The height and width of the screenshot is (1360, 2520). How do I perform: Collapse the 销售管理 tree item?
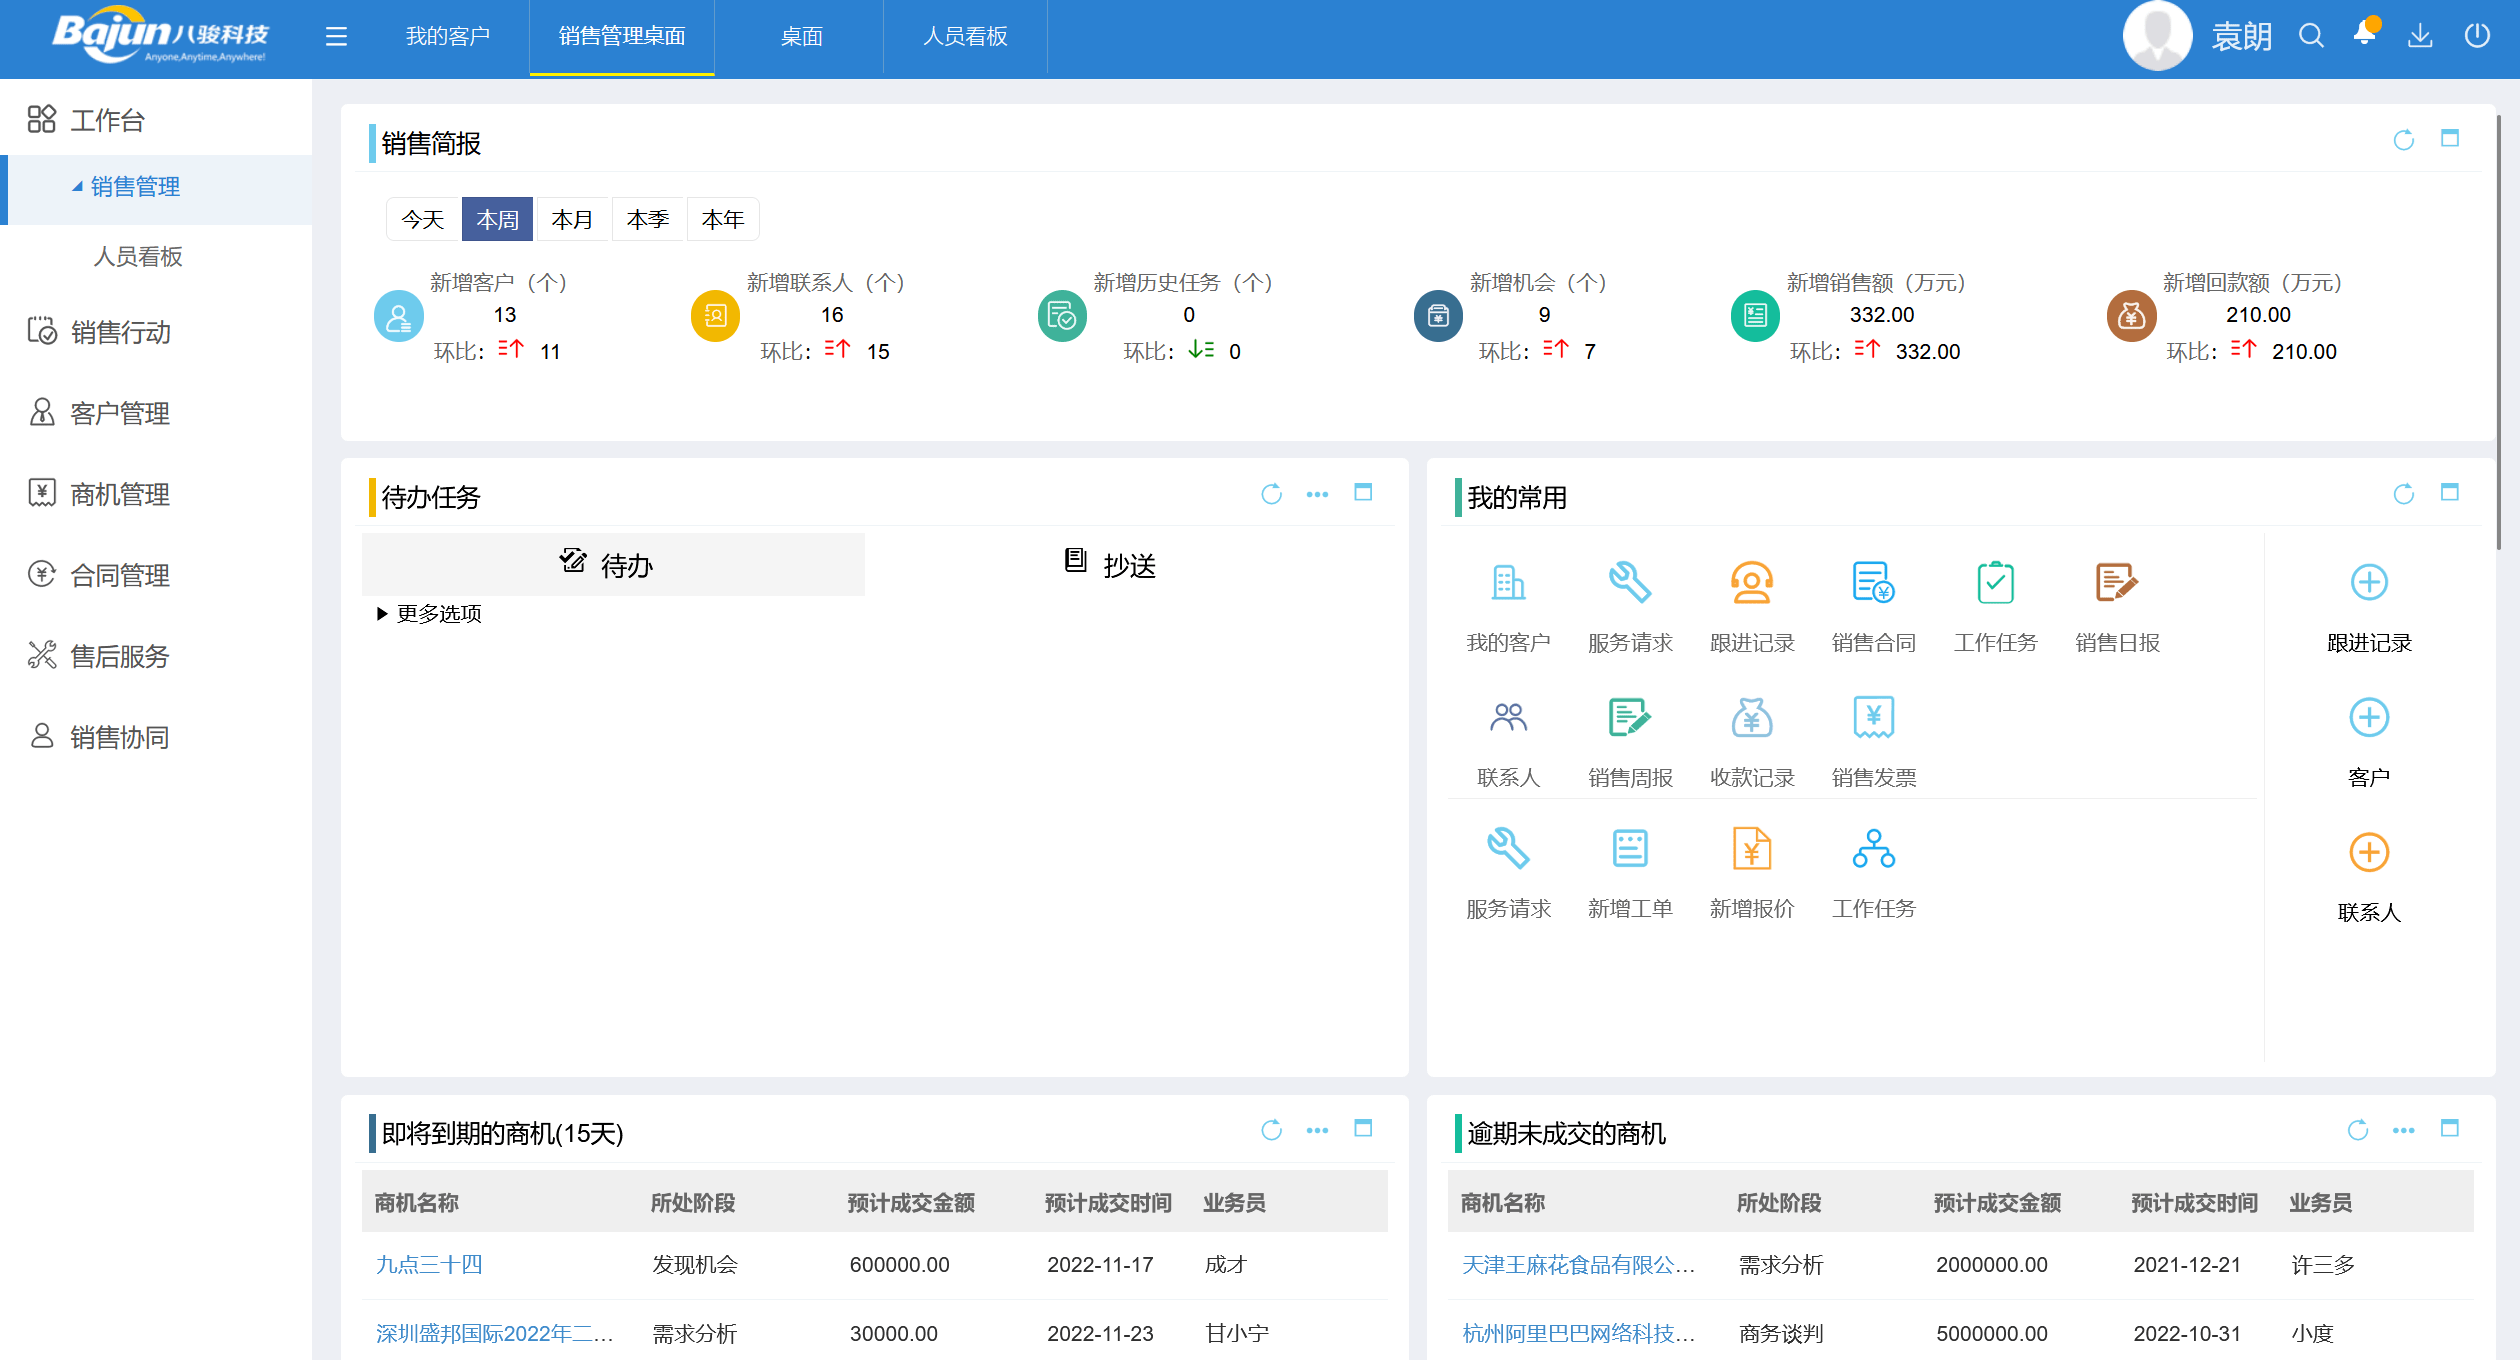pos(77,187)
